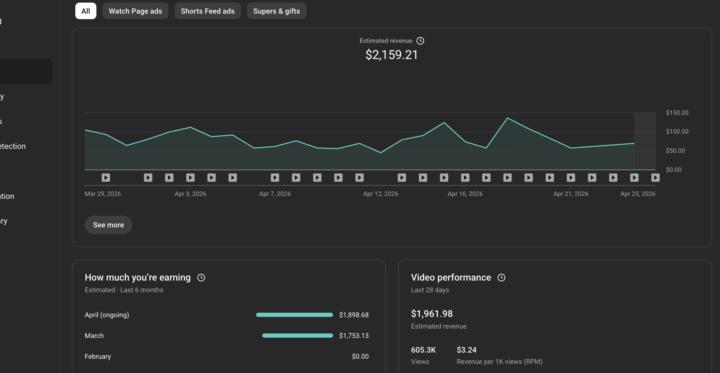Click the $0.00 February amount
The height and width of the screenshot is (373, 720).
coord(360,356)
